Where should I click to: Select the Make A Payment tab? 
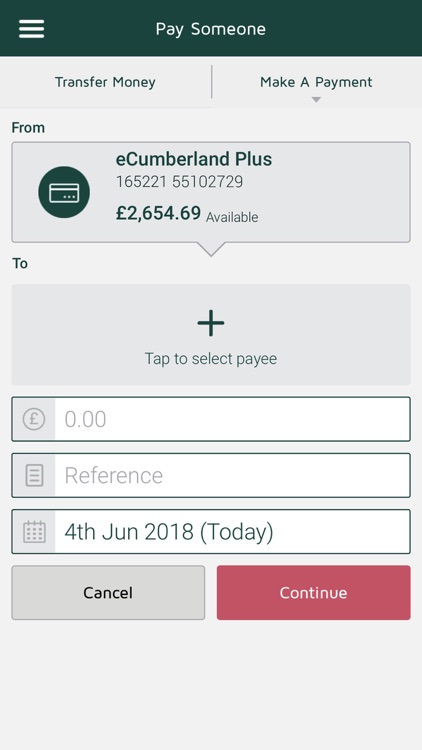pyautogui.click(x=316, y=82)
